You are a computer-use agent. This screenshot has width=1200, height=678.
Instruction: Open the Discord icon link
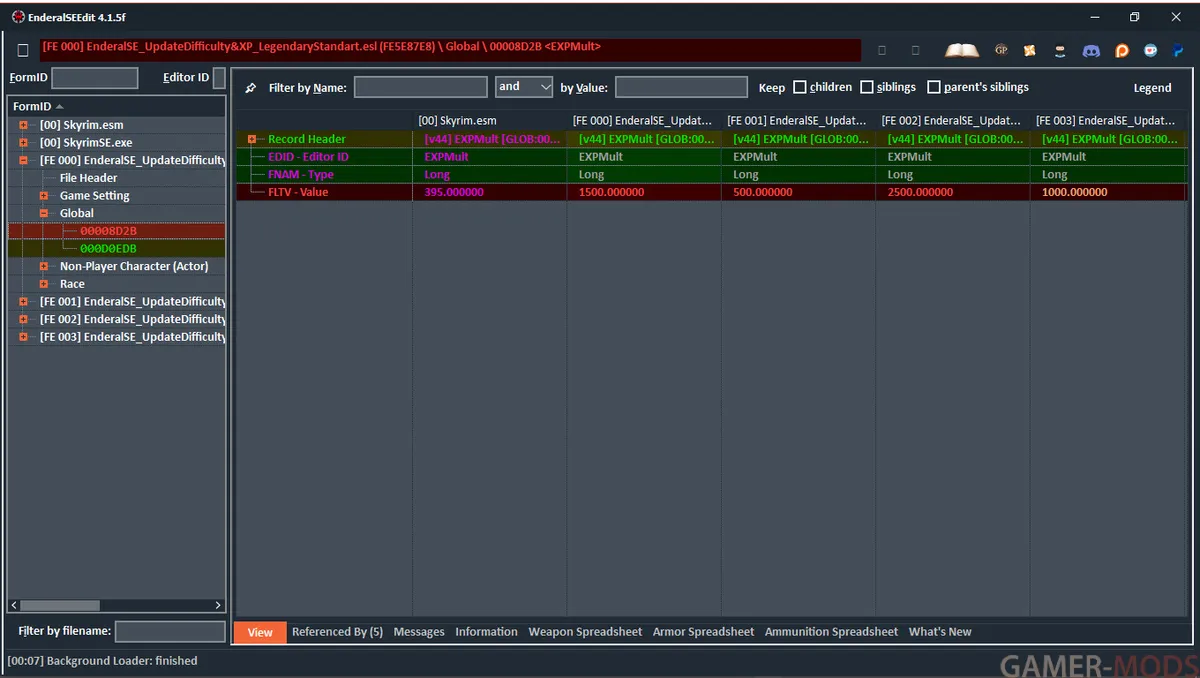[1091, 50]
